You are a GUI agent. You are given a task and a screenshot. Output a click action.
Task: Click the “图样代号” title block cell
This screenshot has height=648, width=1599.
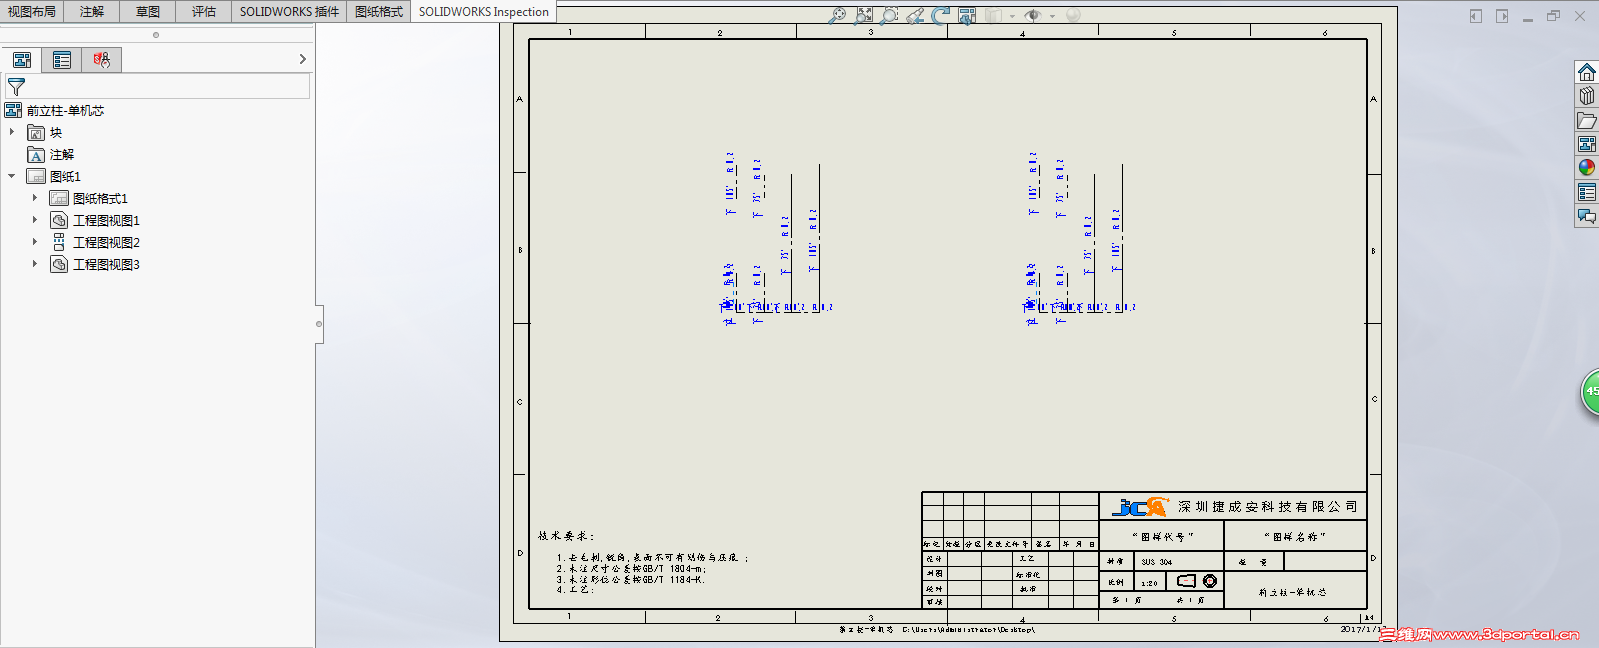1163,537
